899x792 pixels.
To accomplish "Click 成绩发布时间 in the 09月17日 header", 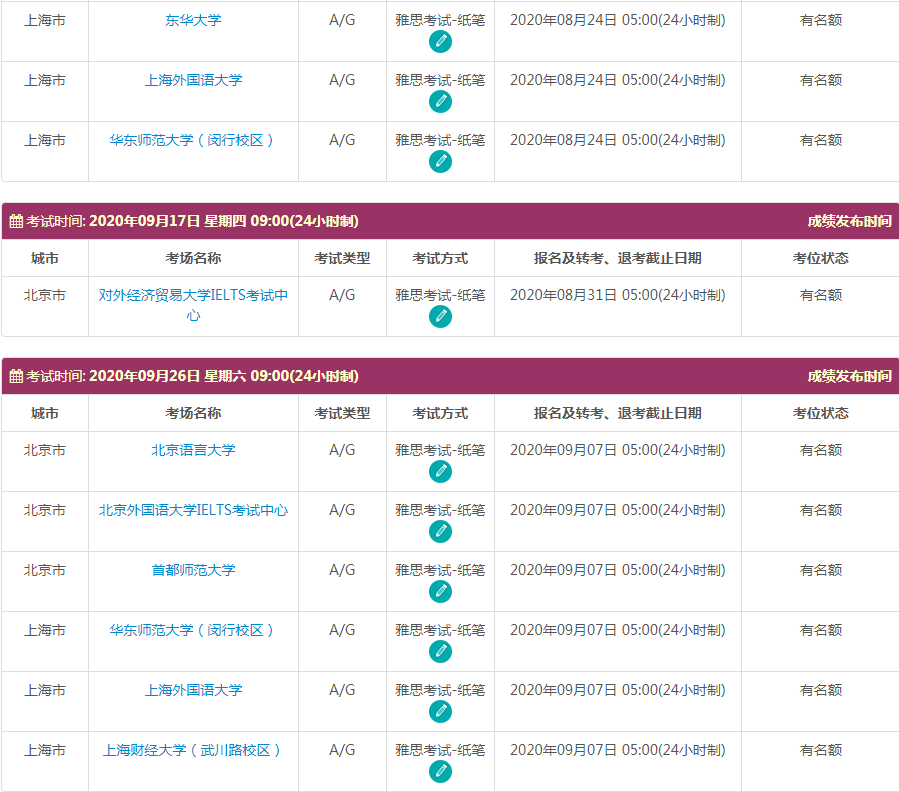I will tap(849, 222).
